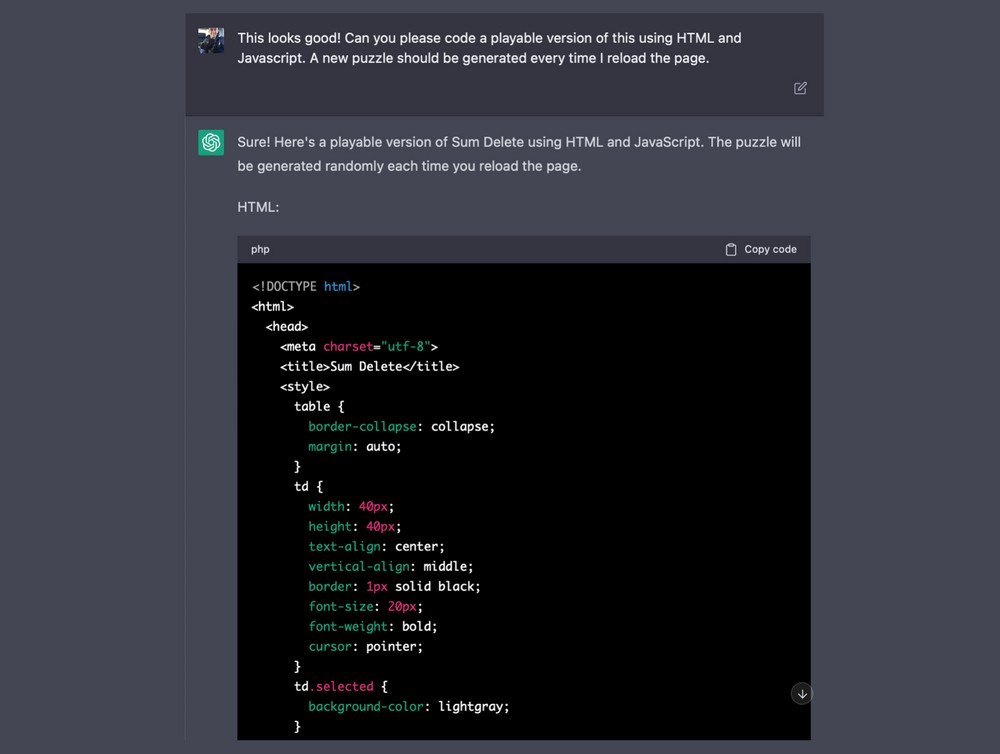Click the border-collapse: collapse code line
Image resolution: width=1000 pixels, height=754 pixels.
[401, 427]
